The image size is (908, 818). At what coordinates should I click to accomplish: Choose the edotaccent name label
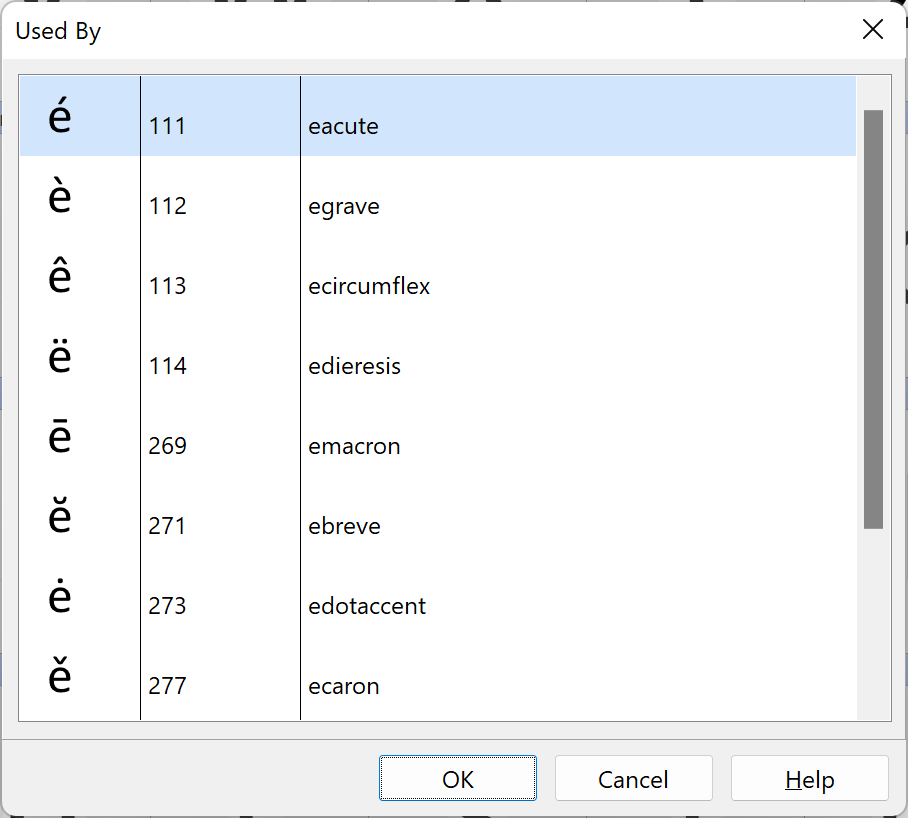click(x=367, y=607)
